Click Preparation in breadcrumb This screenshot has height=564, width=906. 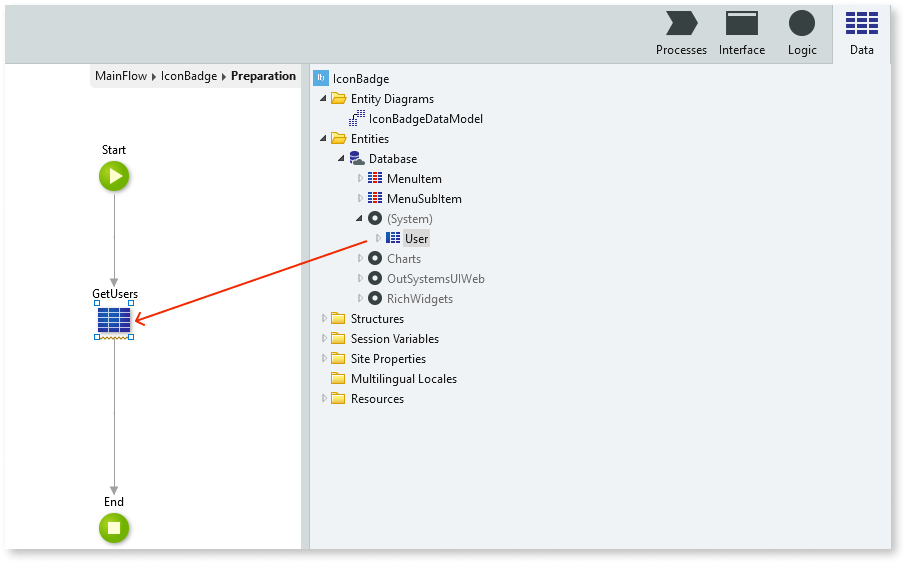[263, 76]
